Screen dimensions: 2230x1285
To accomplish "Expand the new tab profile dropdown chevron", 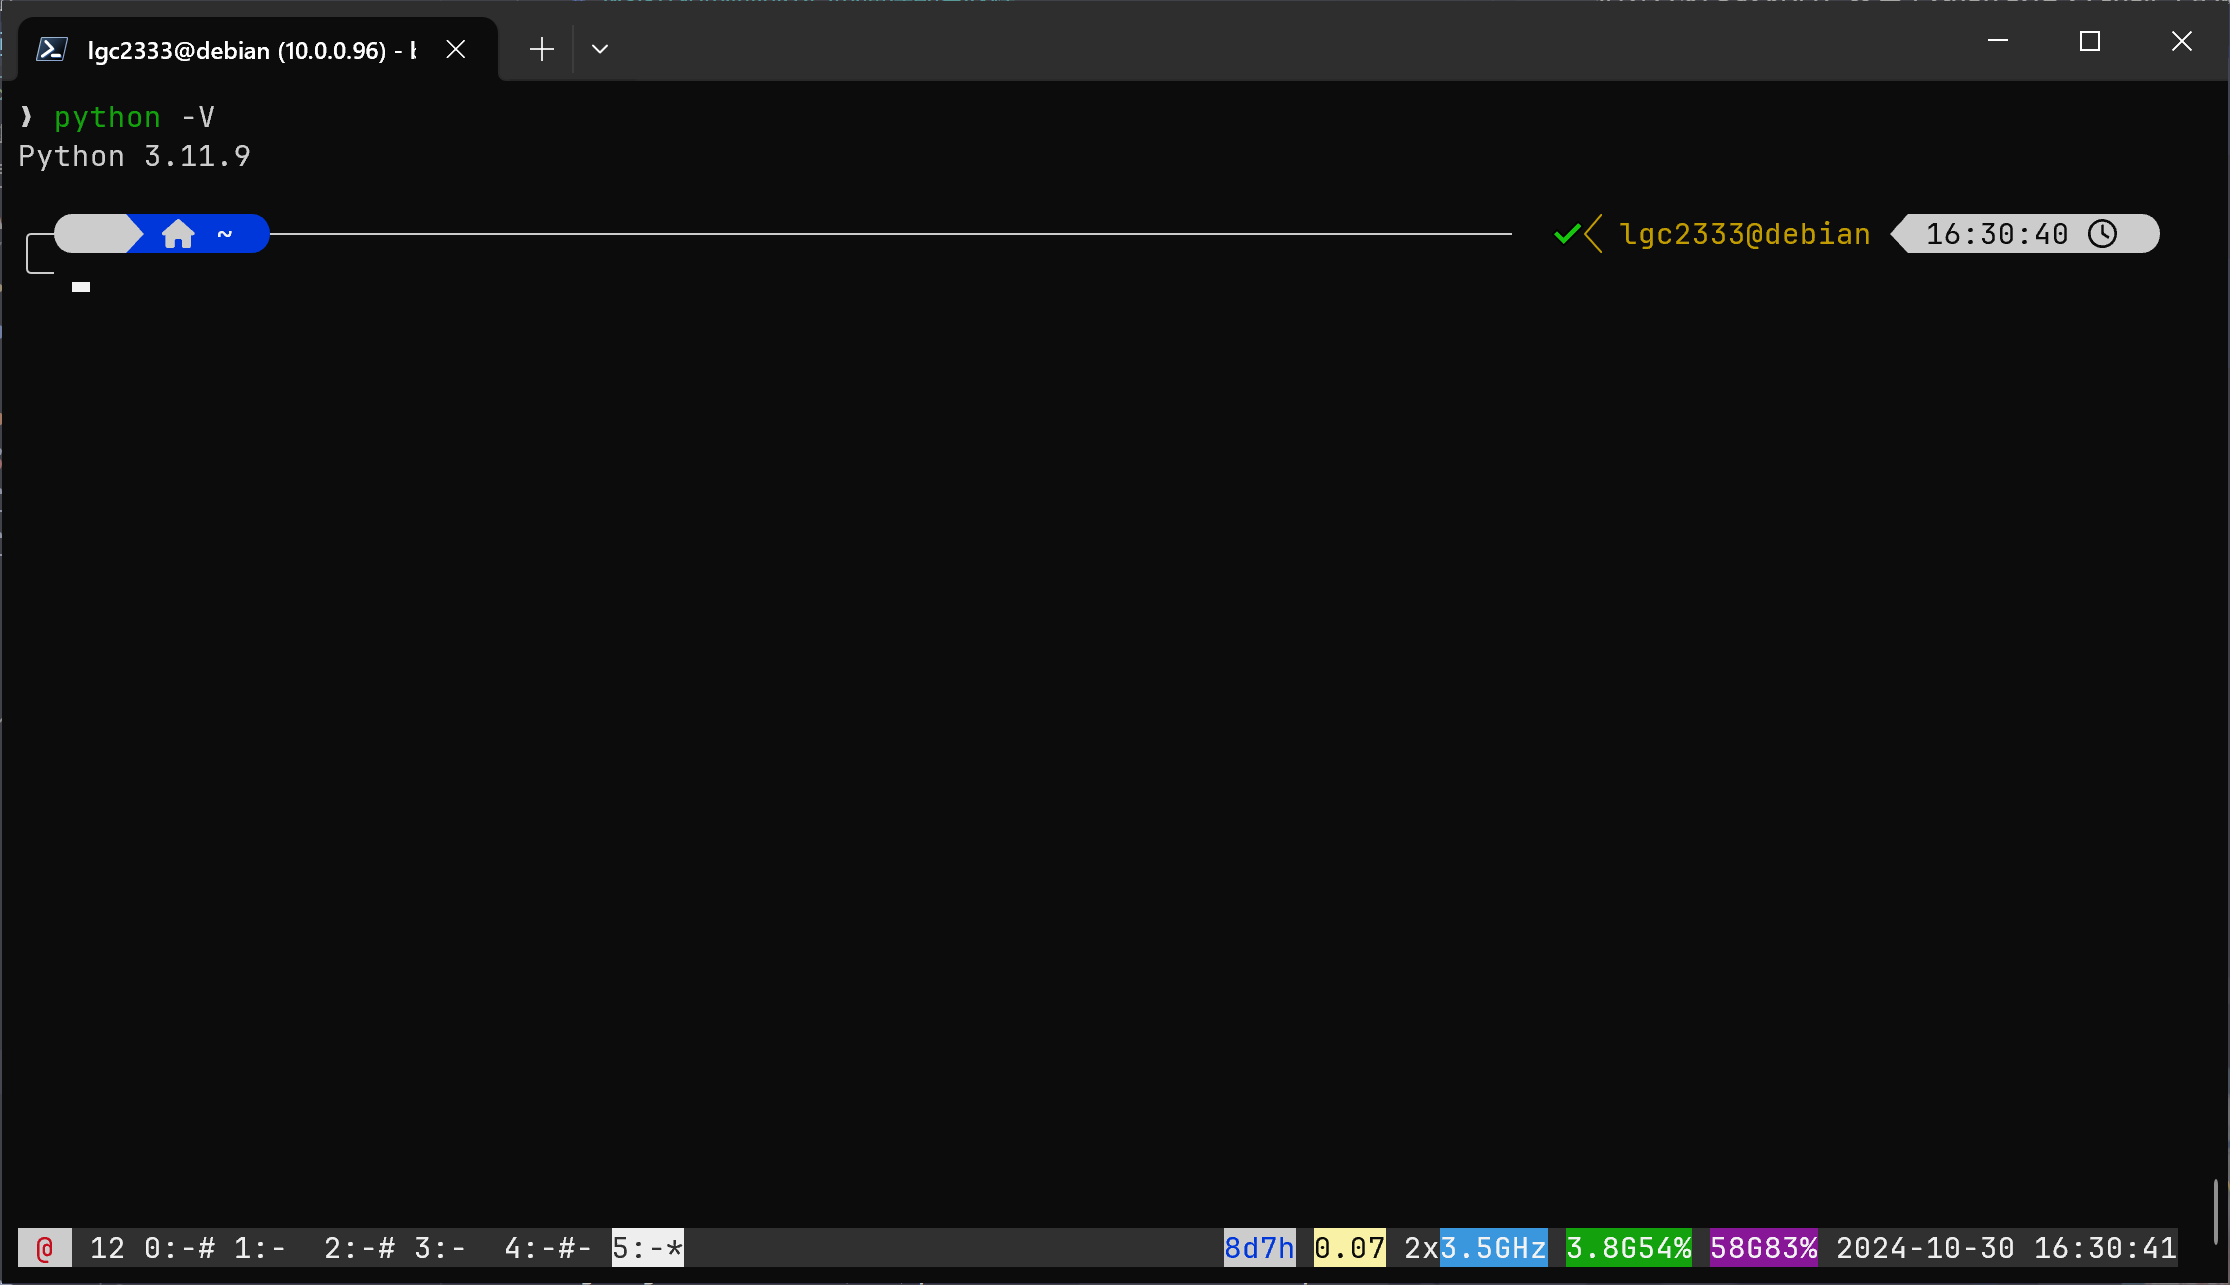I will (x=600, y=49).
